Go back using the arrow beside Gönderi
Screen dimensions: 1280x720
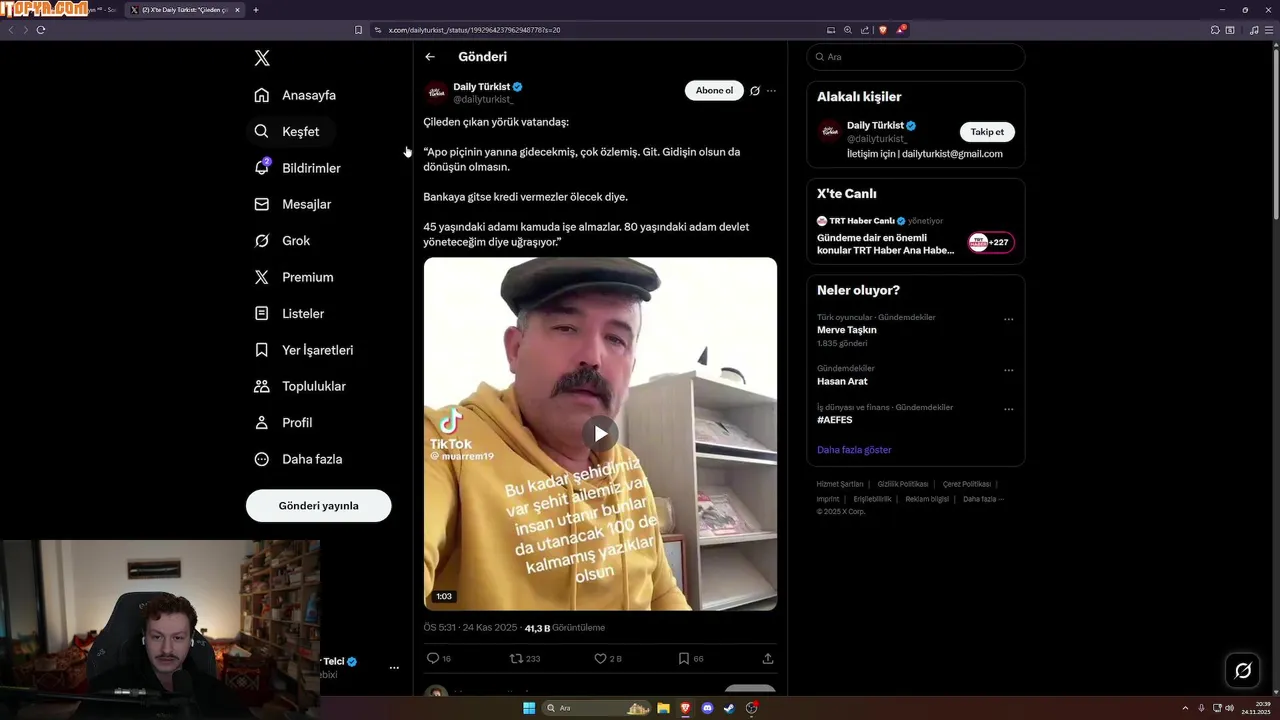(430, 57)
